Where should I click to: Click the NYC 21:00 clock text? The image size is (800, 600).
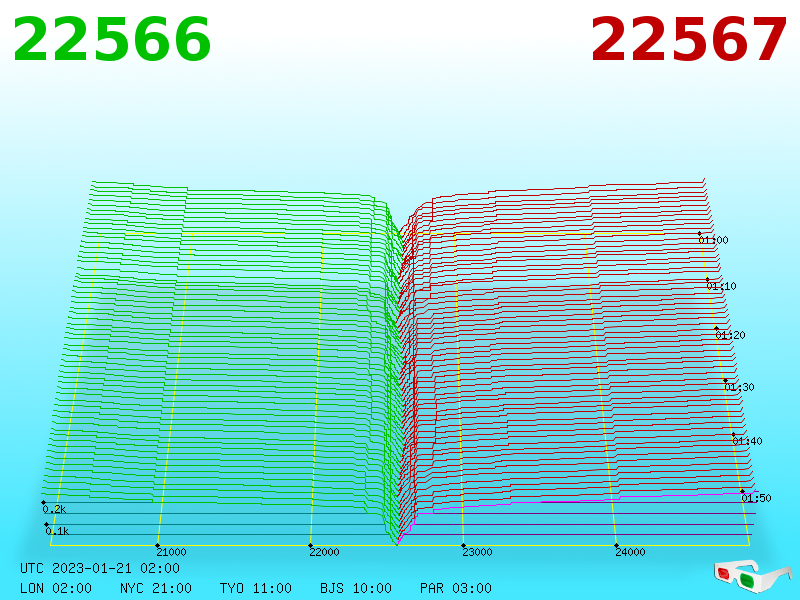pyautogui.click(x=156, y=588)
